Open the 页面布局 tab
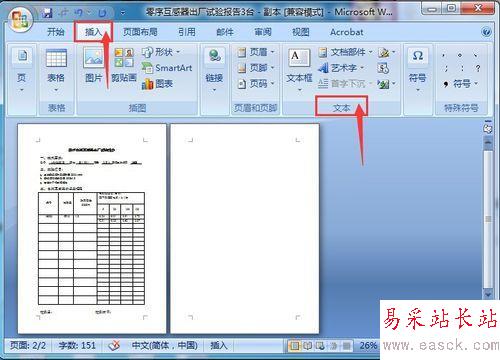The width and height of the screenshot is (500, 360). (140, 32)
